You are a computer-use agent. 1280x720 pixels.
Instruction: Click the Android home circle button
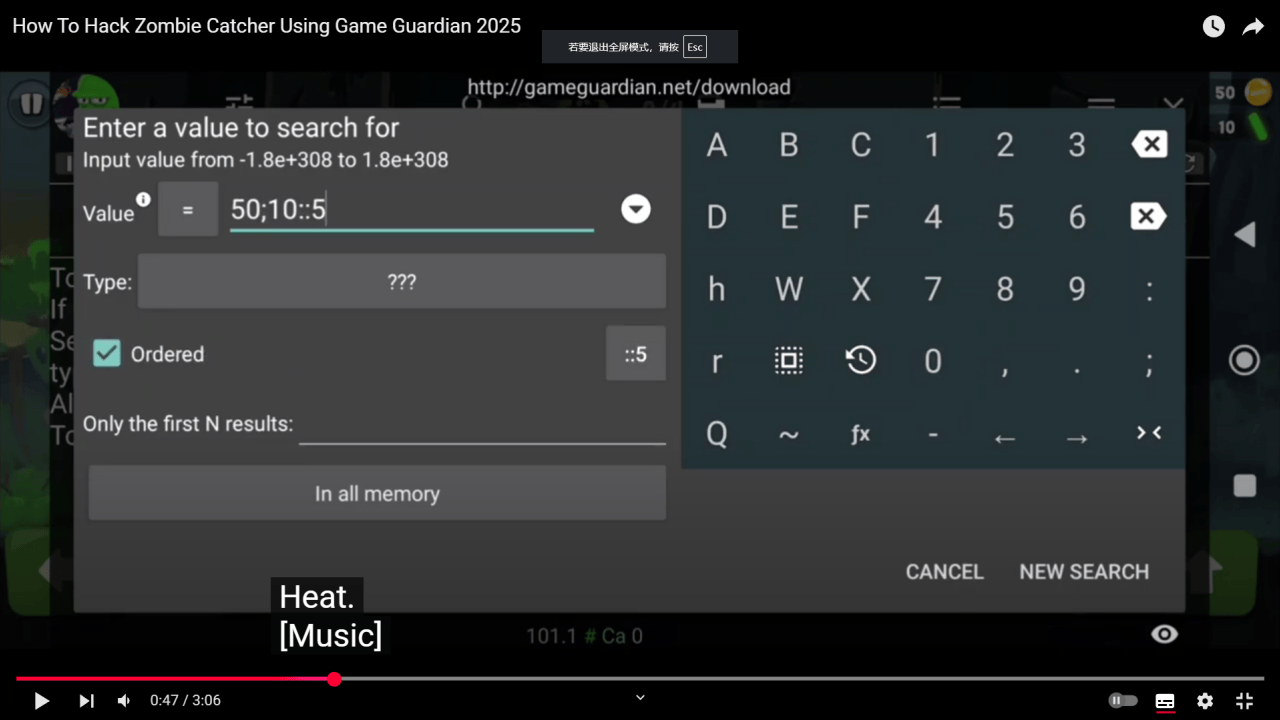tap(1244, 360)
